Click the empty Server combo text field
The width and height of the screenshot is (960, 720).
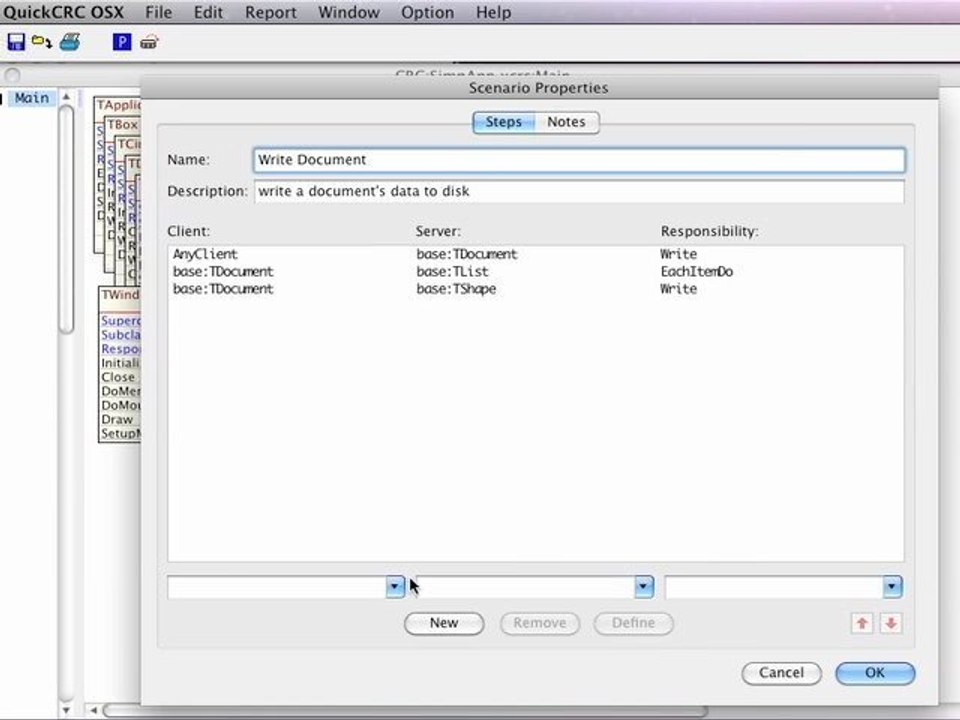[525, 587]
